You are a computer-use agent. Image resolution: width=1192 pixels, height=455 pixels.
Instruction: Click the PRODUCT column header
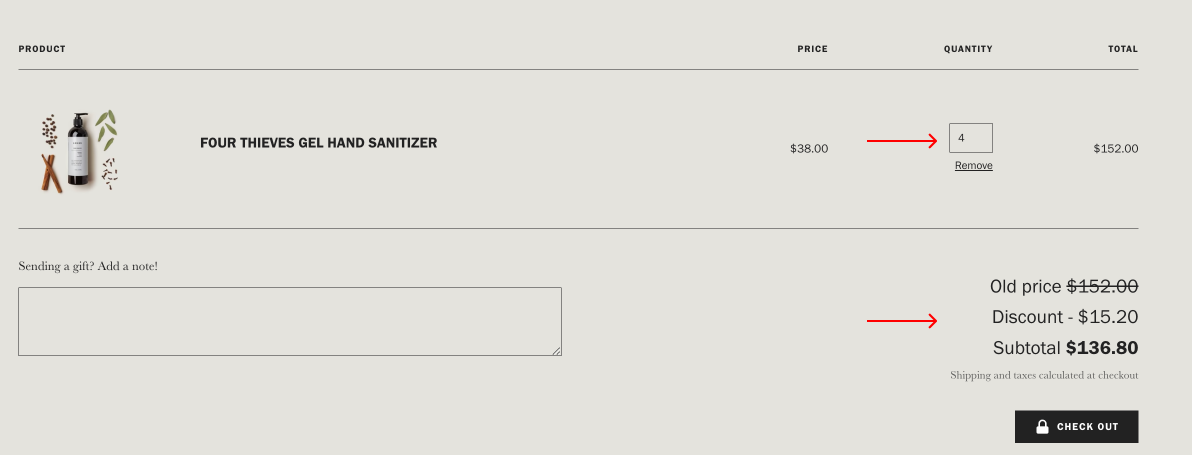point(42,49)
